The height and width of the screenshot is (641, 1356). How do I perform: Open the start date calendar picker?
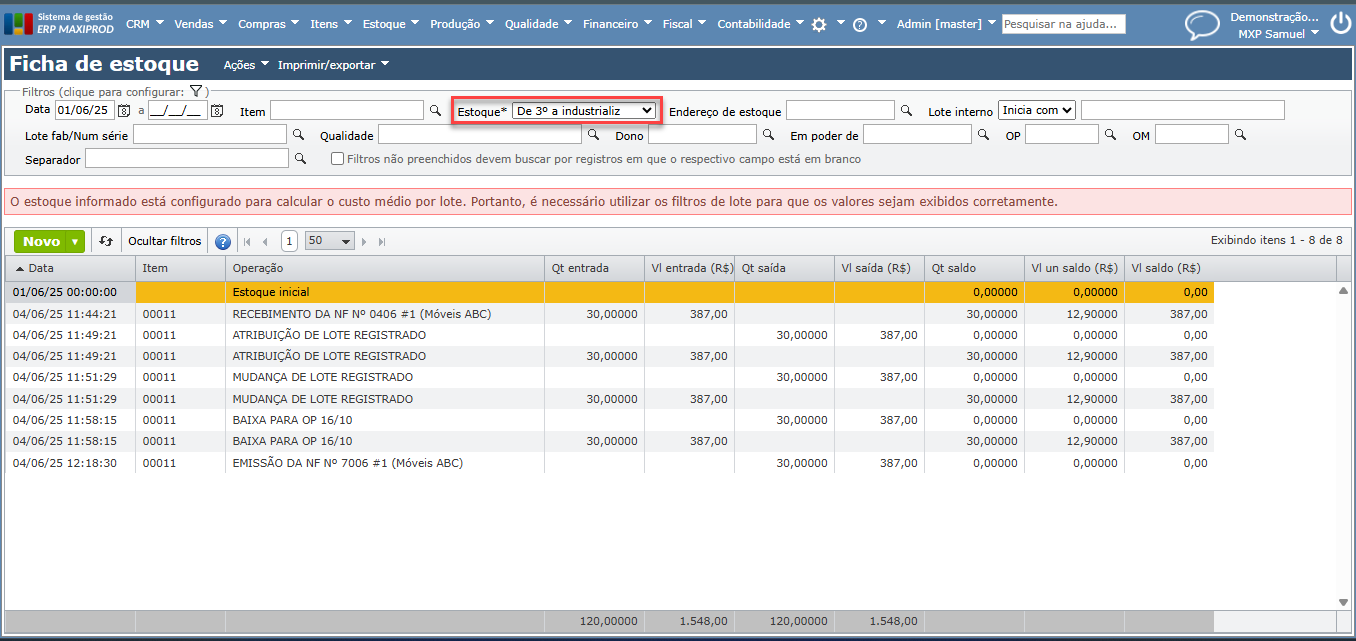(x=124, y=111)
